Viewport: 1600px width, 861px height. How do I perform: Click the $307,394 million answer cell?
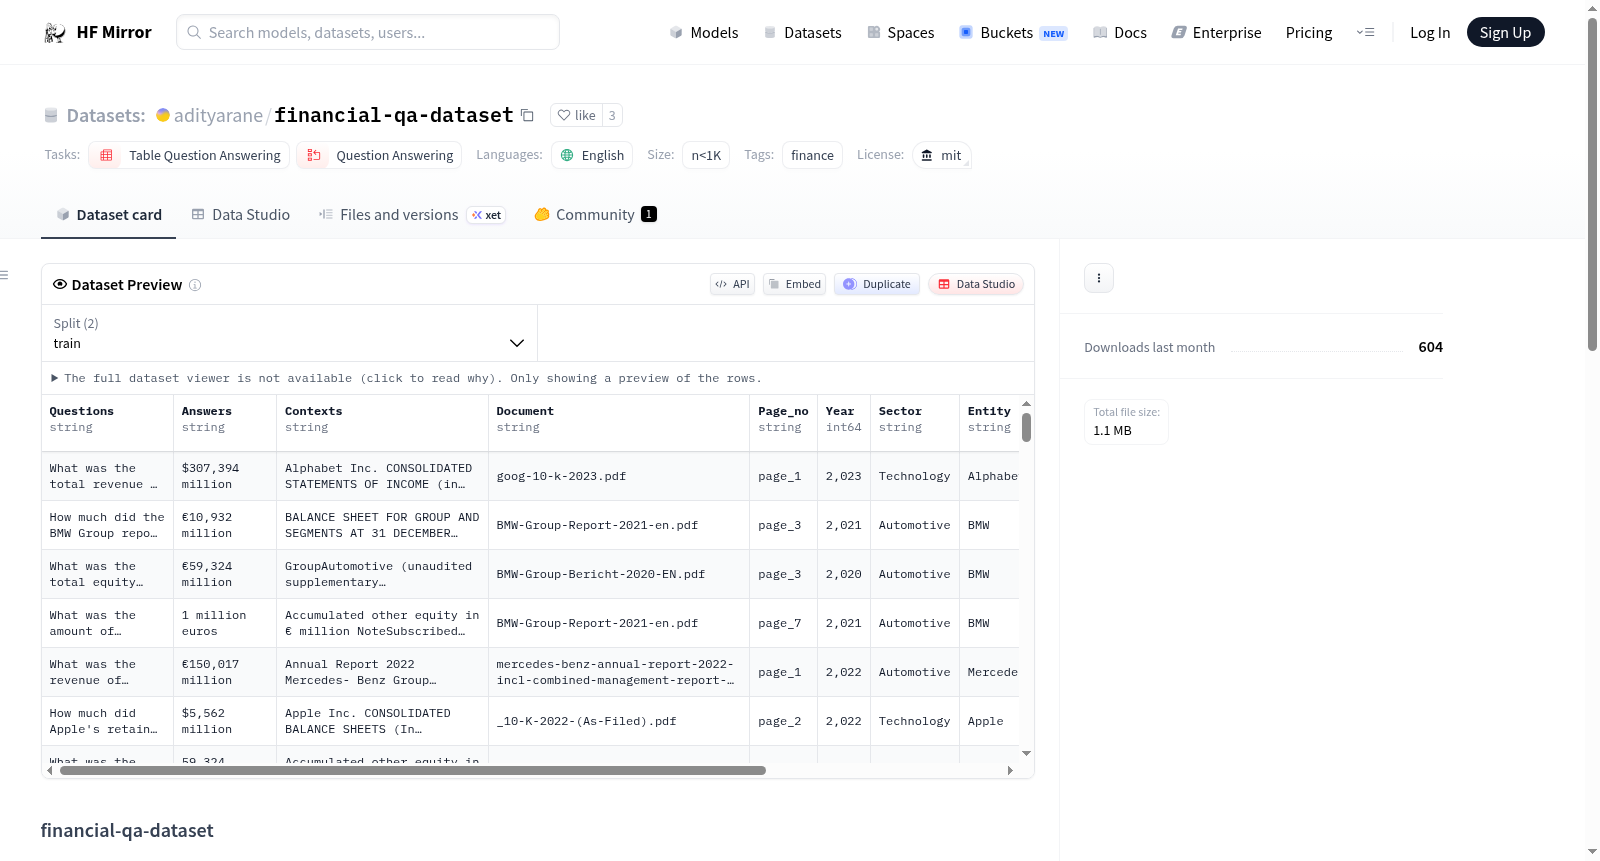(x=225, y=477)
